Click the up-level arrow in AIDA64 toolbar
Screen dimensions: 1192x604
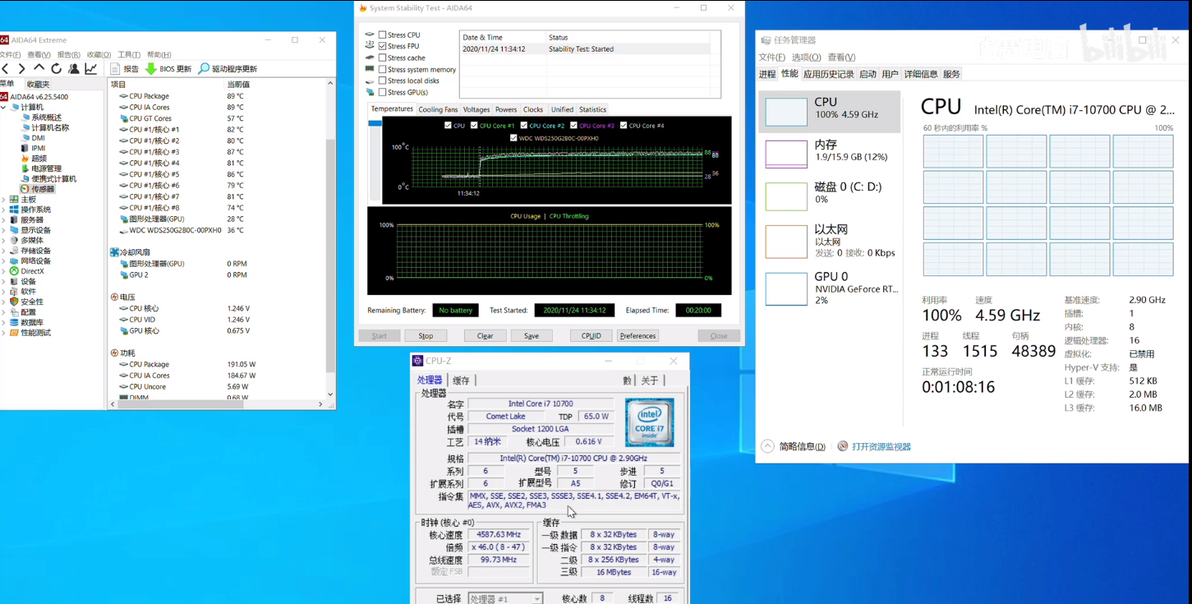point(39,68)
